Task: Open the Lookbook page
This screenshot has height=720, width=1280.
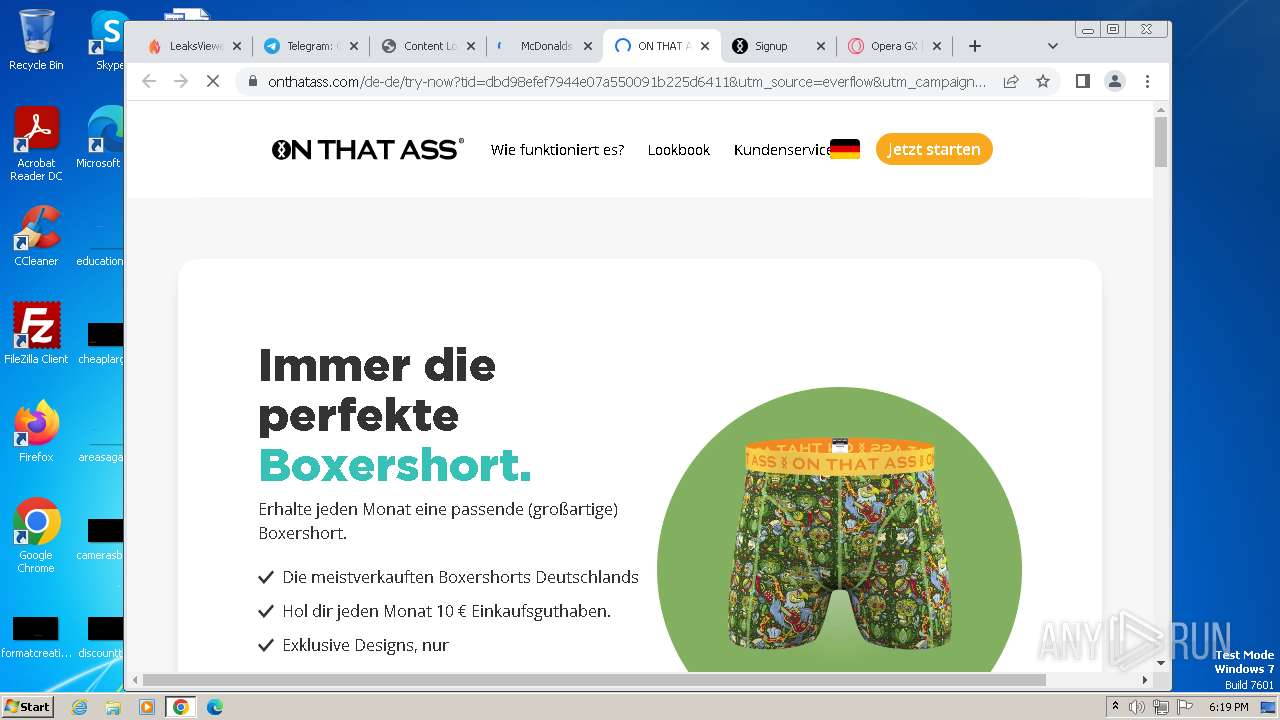Action: [679, 150]
